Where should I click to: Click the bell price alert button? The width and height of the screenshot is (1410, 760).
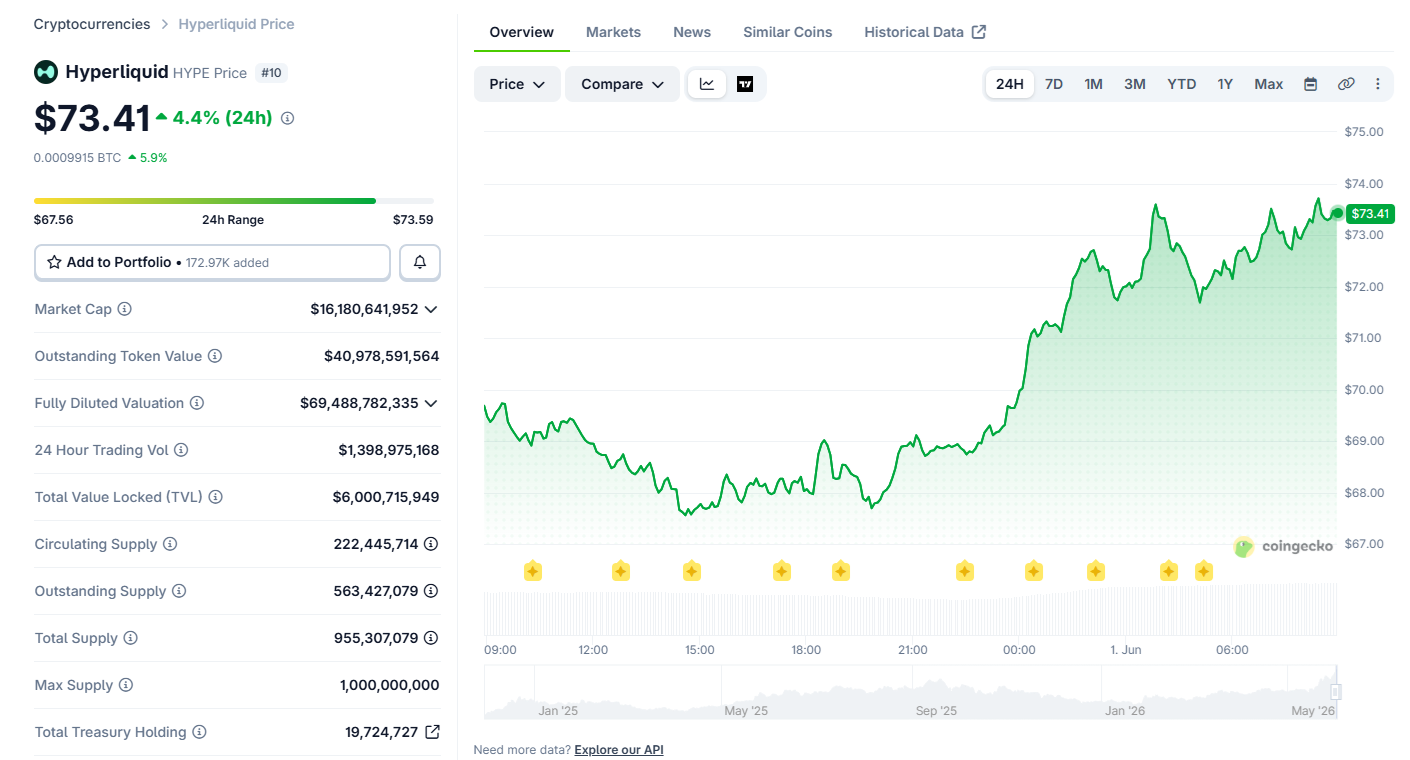click(x=420, y=262)
